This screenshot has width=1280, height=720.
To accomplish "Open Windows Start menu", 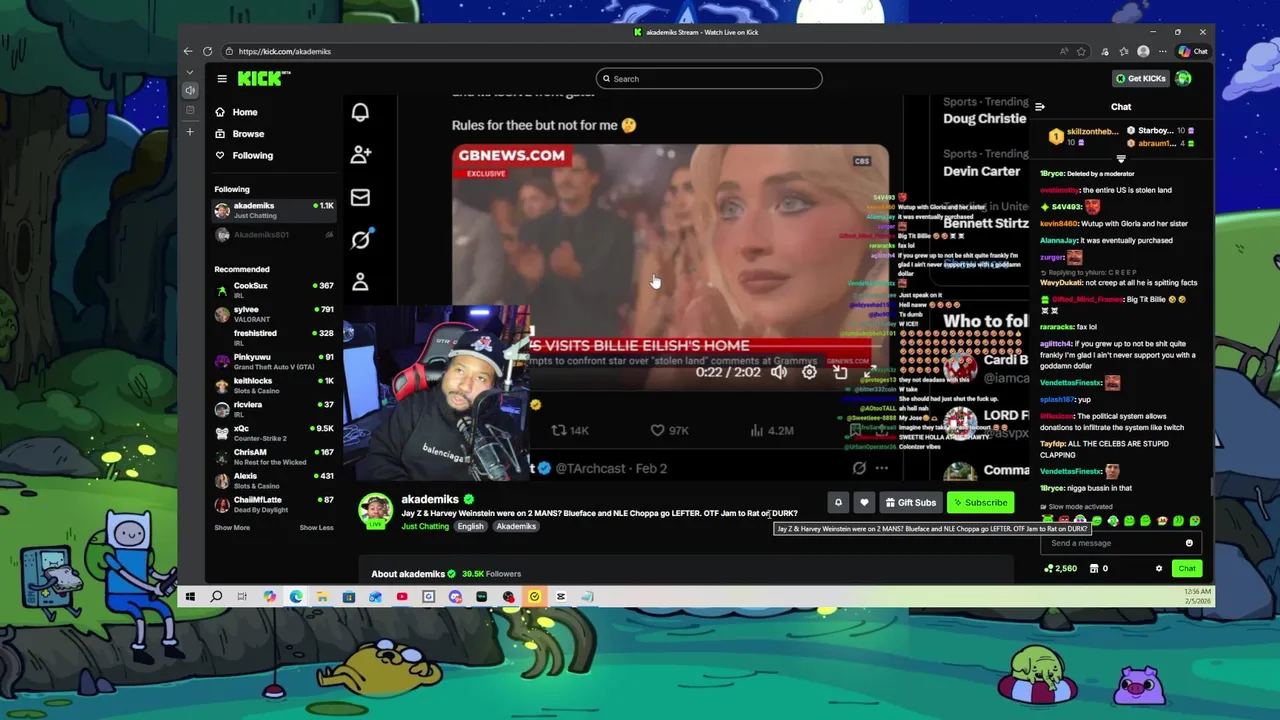I will [x=190, y=597].
